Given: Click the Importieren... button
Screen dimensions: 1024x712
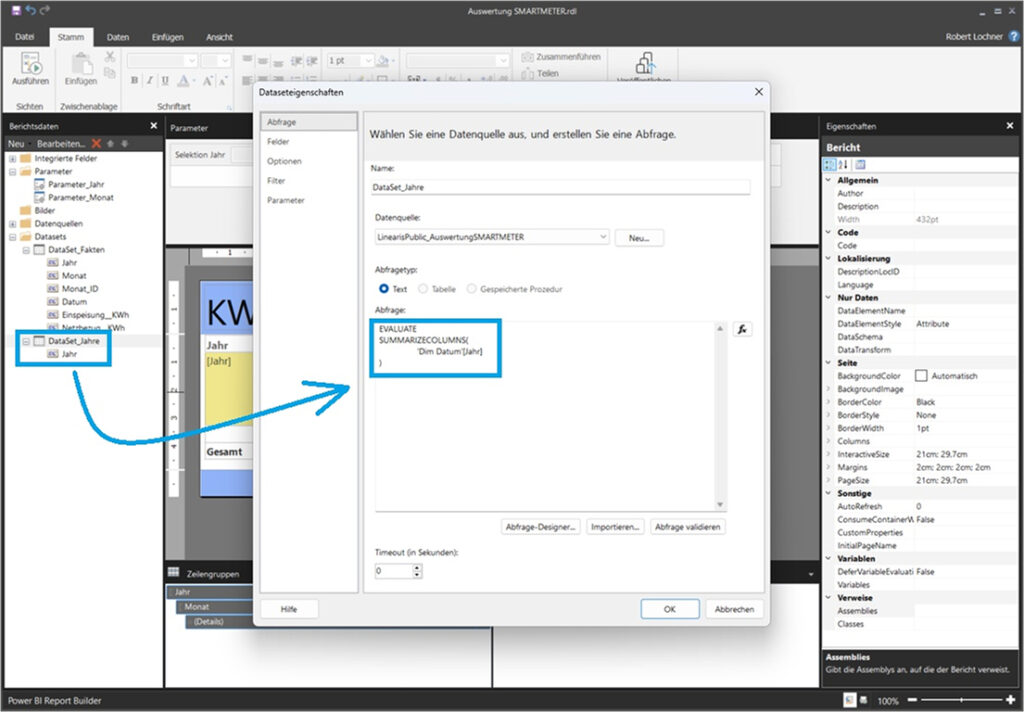Looking at the screenshot, I should pyautogui.click(x=615, y=527).
